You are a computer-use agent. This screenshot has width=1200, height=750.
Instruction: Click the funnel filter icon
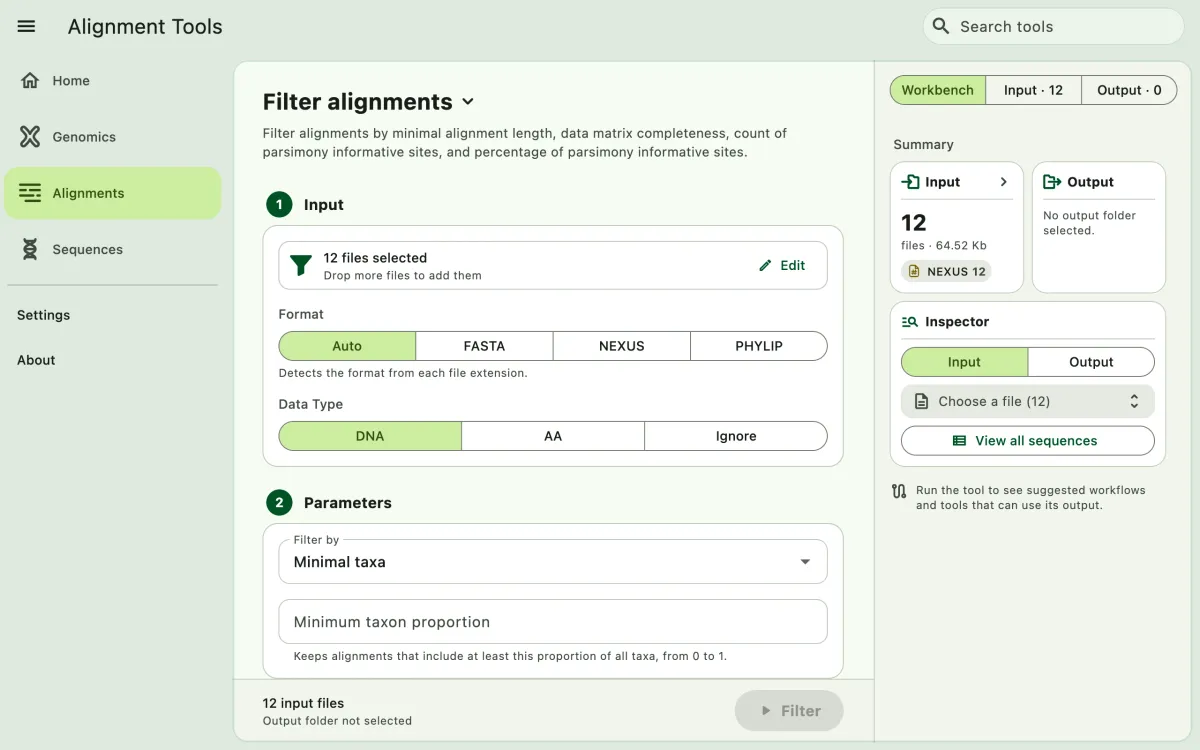coord(301,265)
